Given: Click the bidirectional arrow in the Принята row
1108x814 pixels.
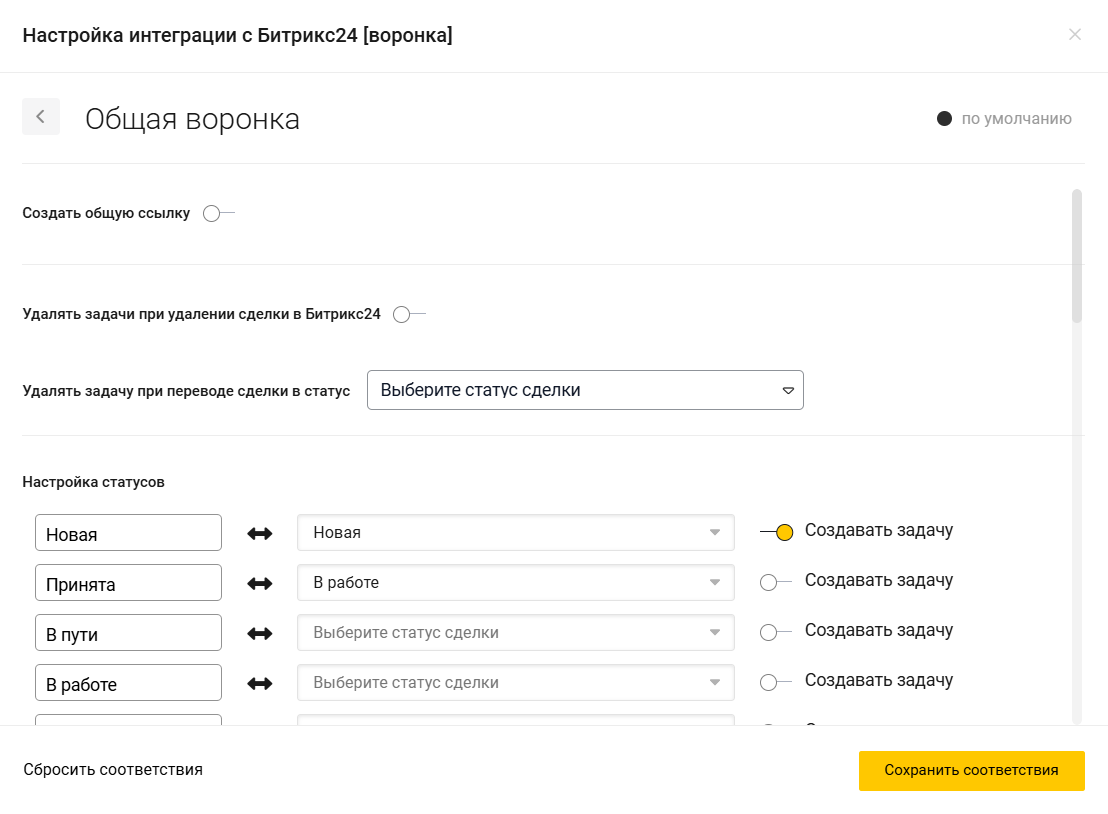Looking at the screenshot, I should tap(260, 584).
